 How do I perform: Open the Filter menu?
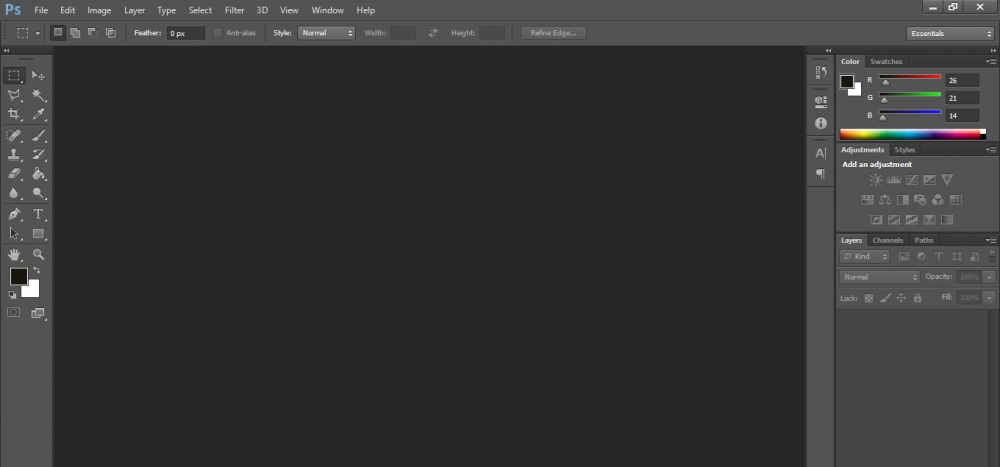234,10
